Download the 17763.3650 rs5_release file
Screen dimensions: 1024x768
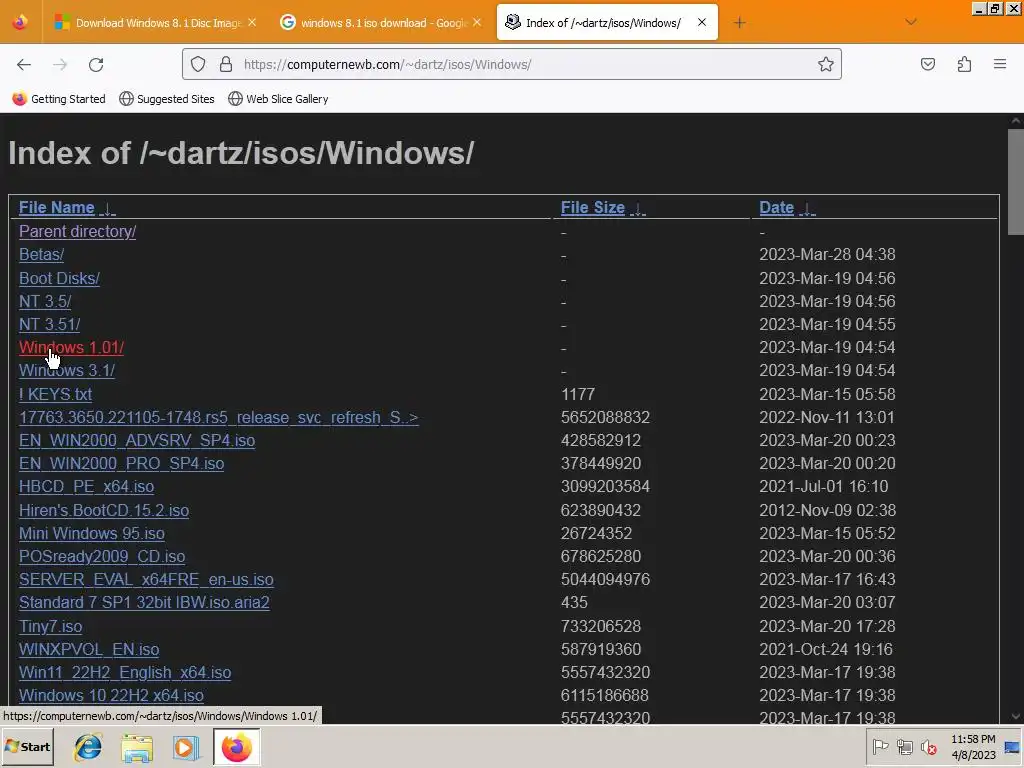pos(219,417)
